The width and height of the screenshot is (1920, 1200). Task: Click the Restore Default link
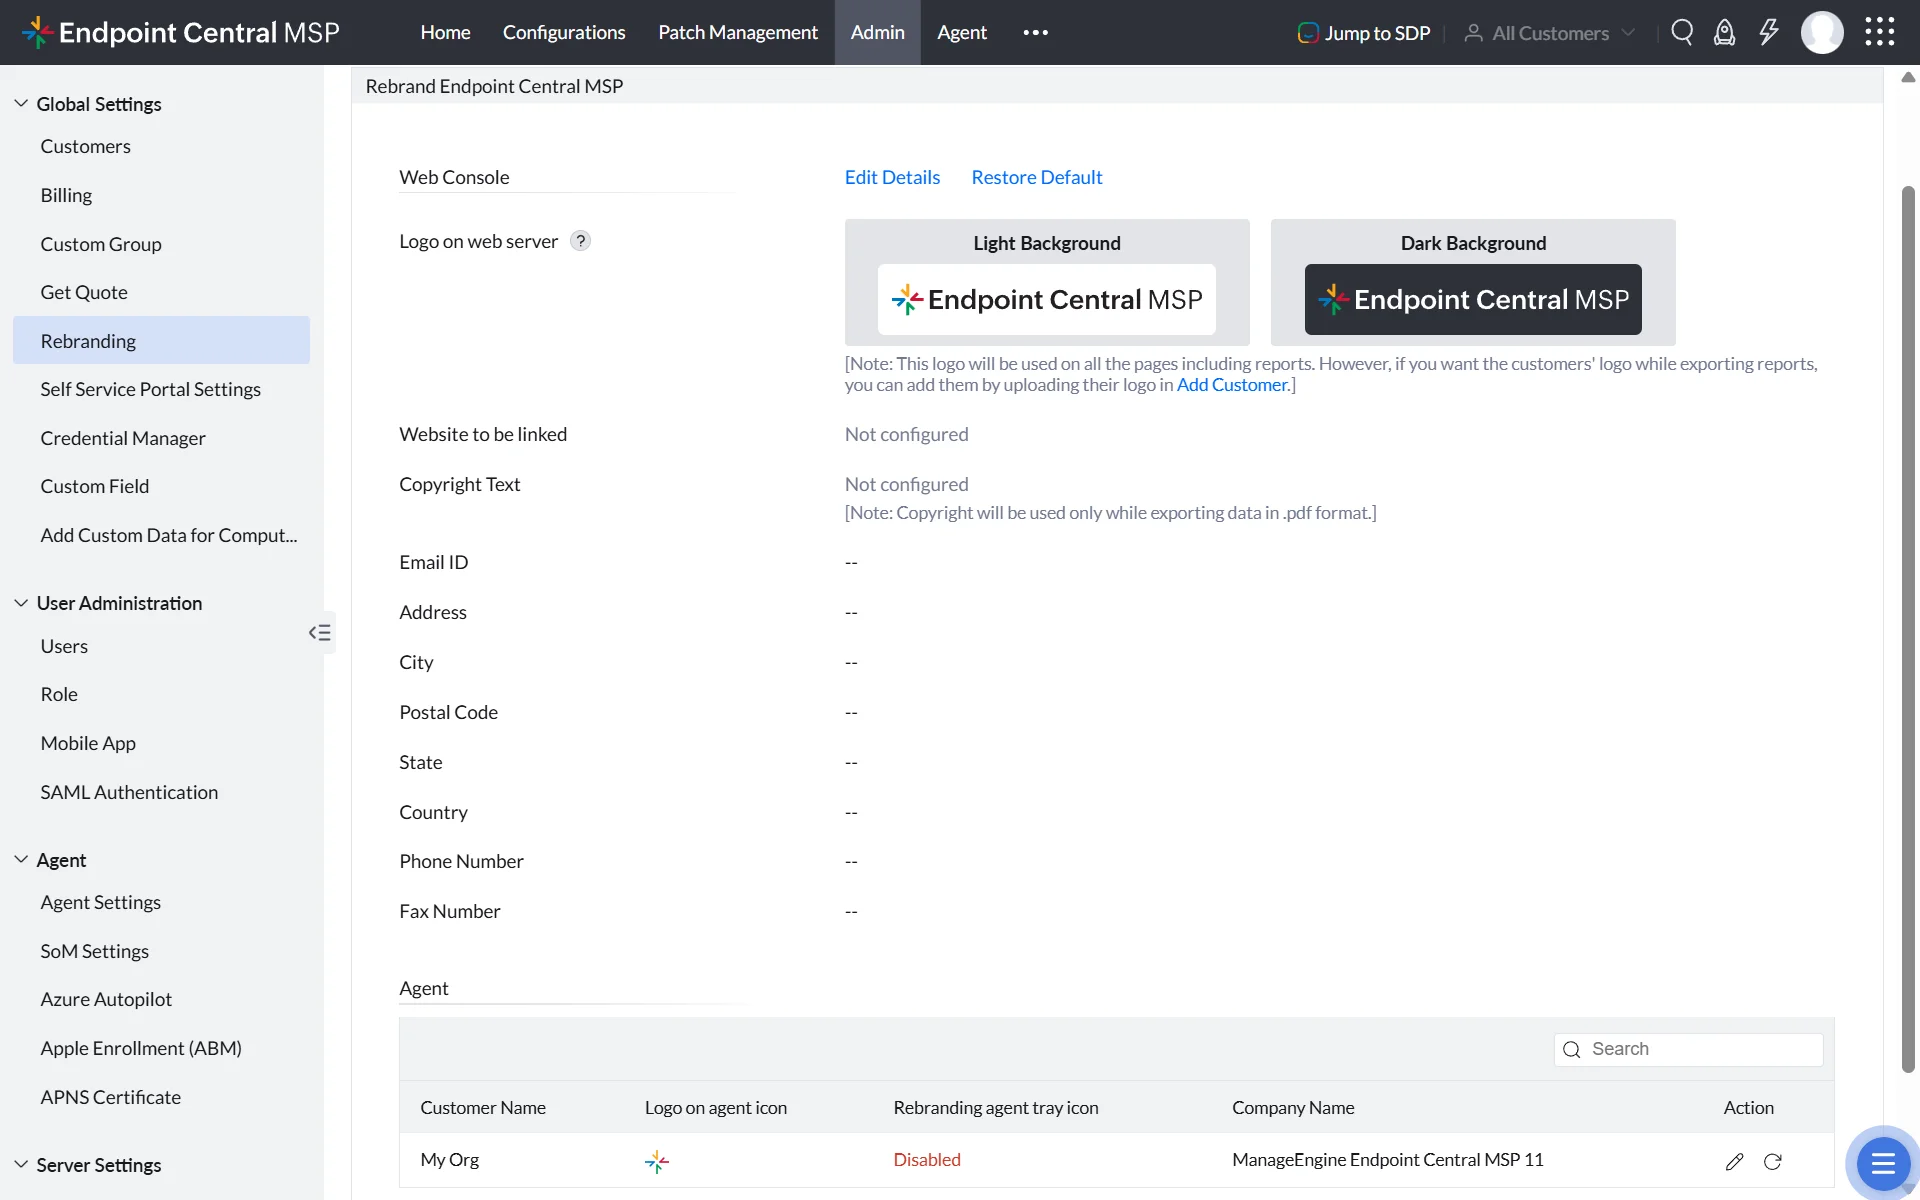coord(1037,177)
